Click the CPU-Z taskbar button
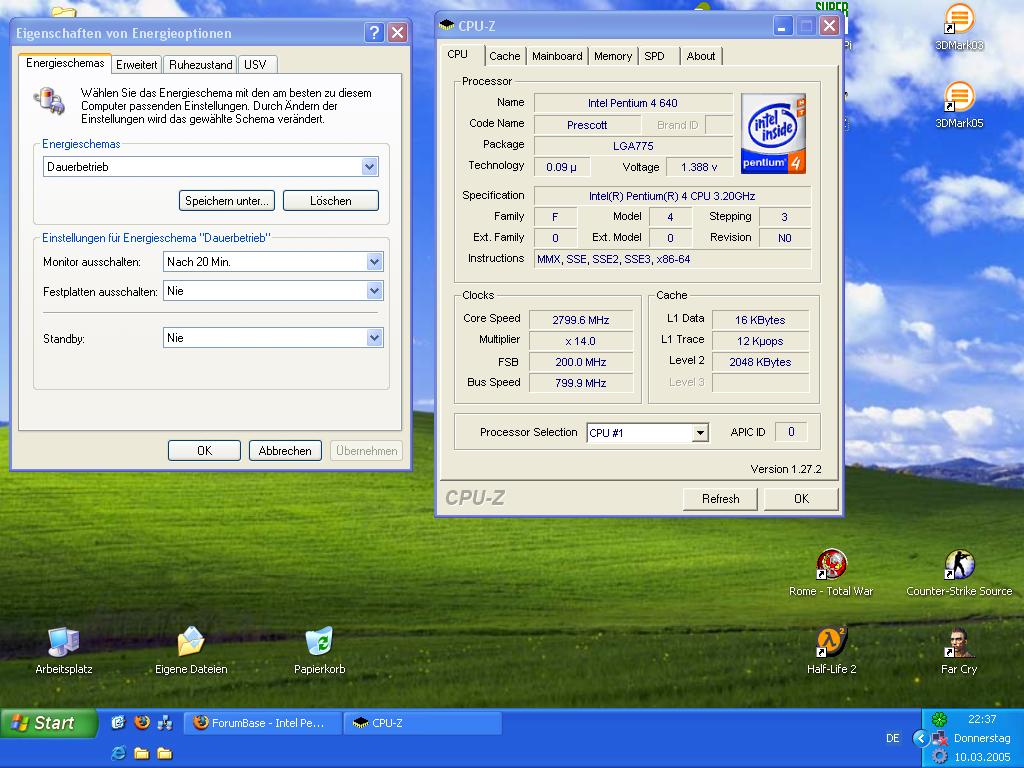 click(x=423, y=723)
